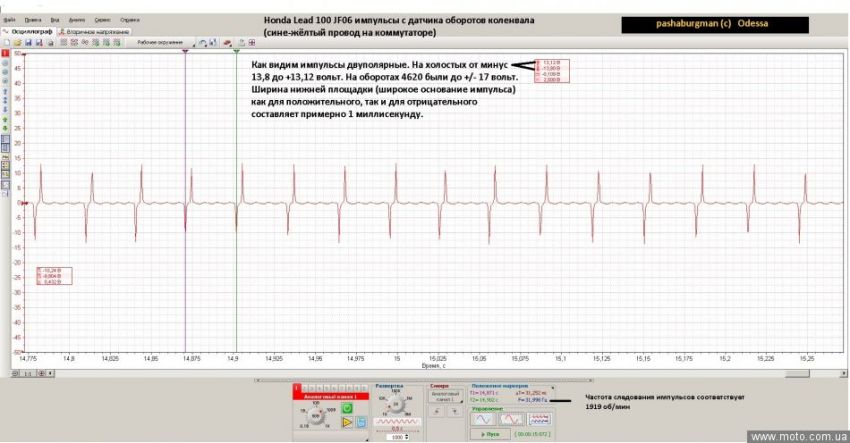Expand the Положение маркеров panel corner arrow
This screenshot has height=443, width=850.
coord(552,387)
